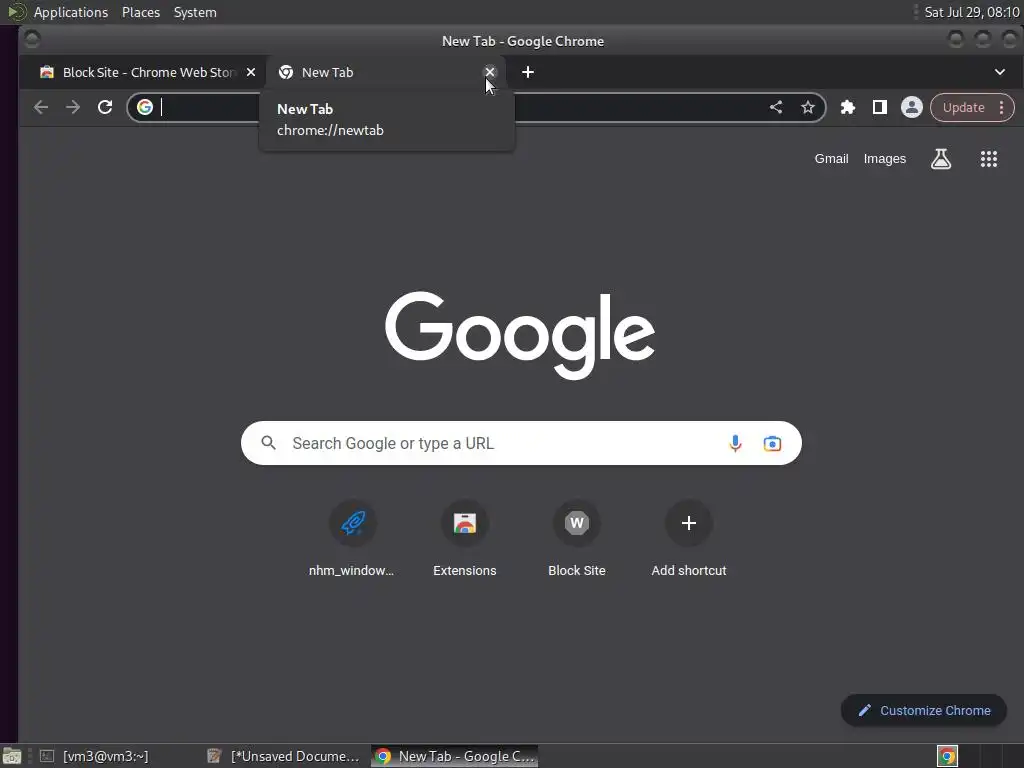Focus the Google search box
Viewport: 1024px width, 768px height.
tap(521, 443)
